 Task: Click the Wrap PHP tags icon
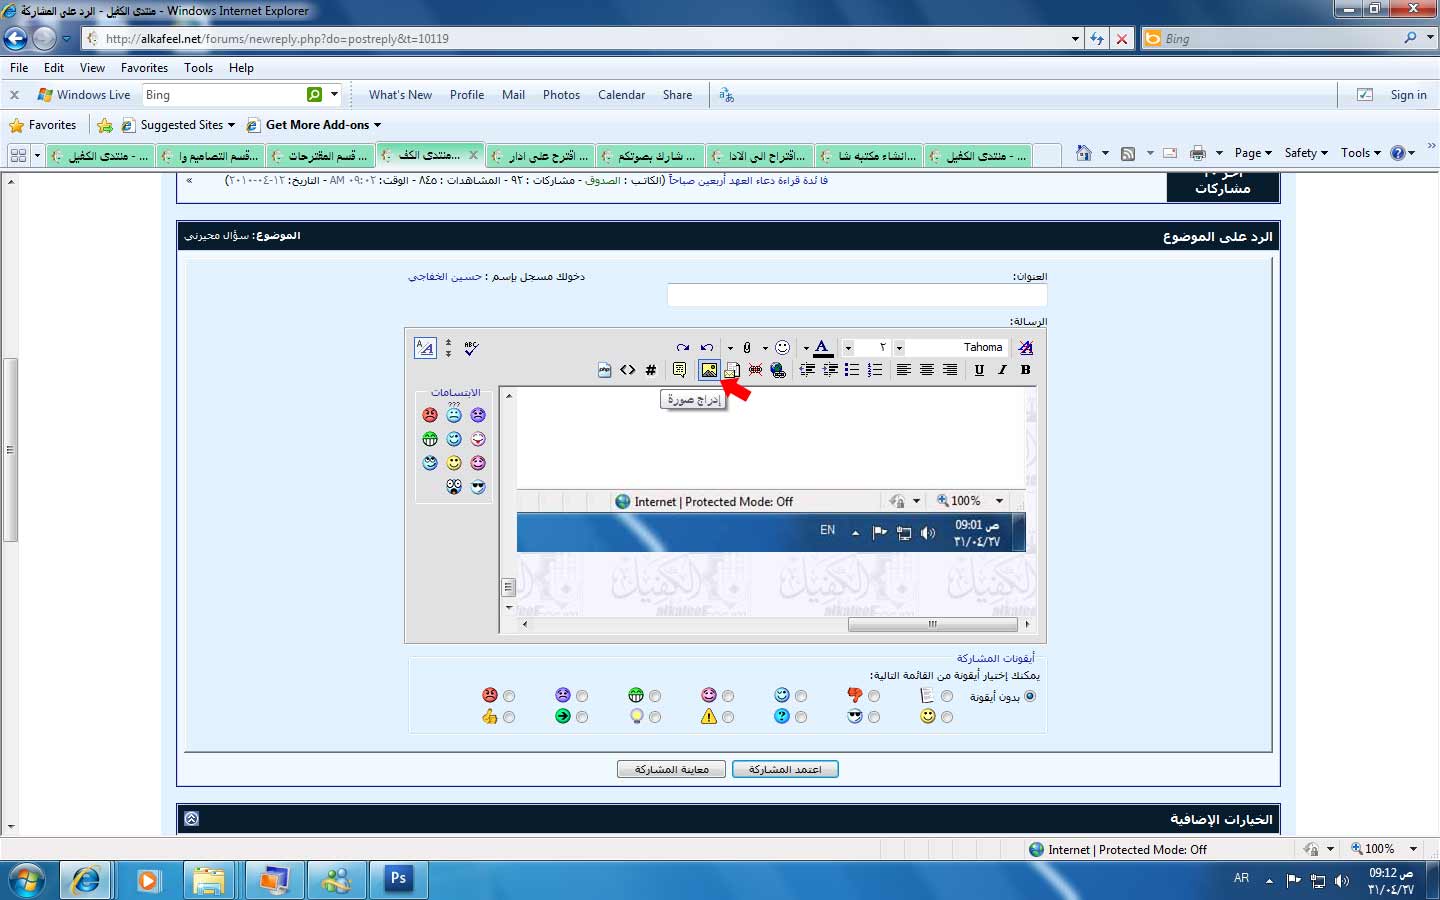pyautogui.click(x=604, y=370)
